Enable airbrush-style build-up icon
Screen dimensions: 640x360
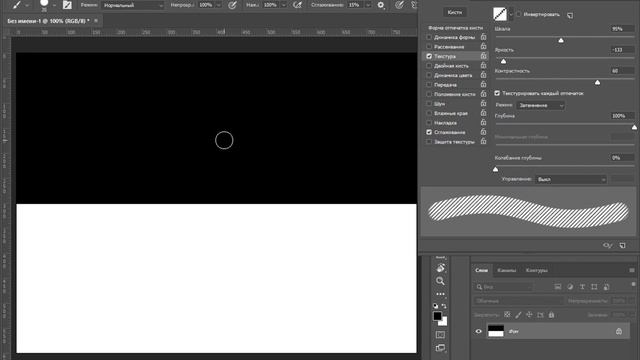298,5
